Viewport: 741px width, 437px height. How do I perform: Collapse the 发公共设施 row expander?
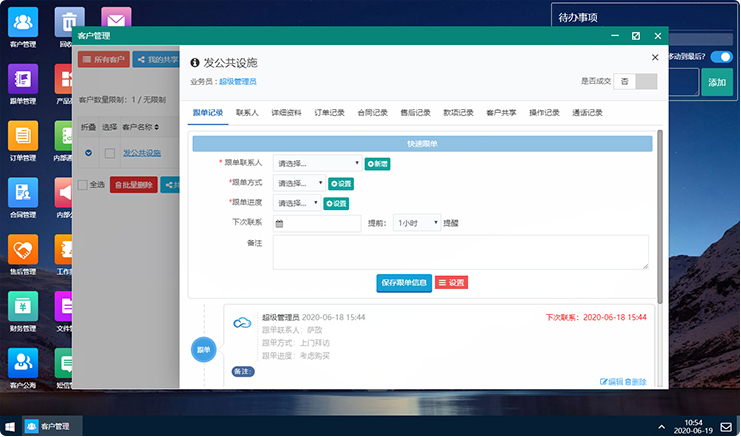88,153
